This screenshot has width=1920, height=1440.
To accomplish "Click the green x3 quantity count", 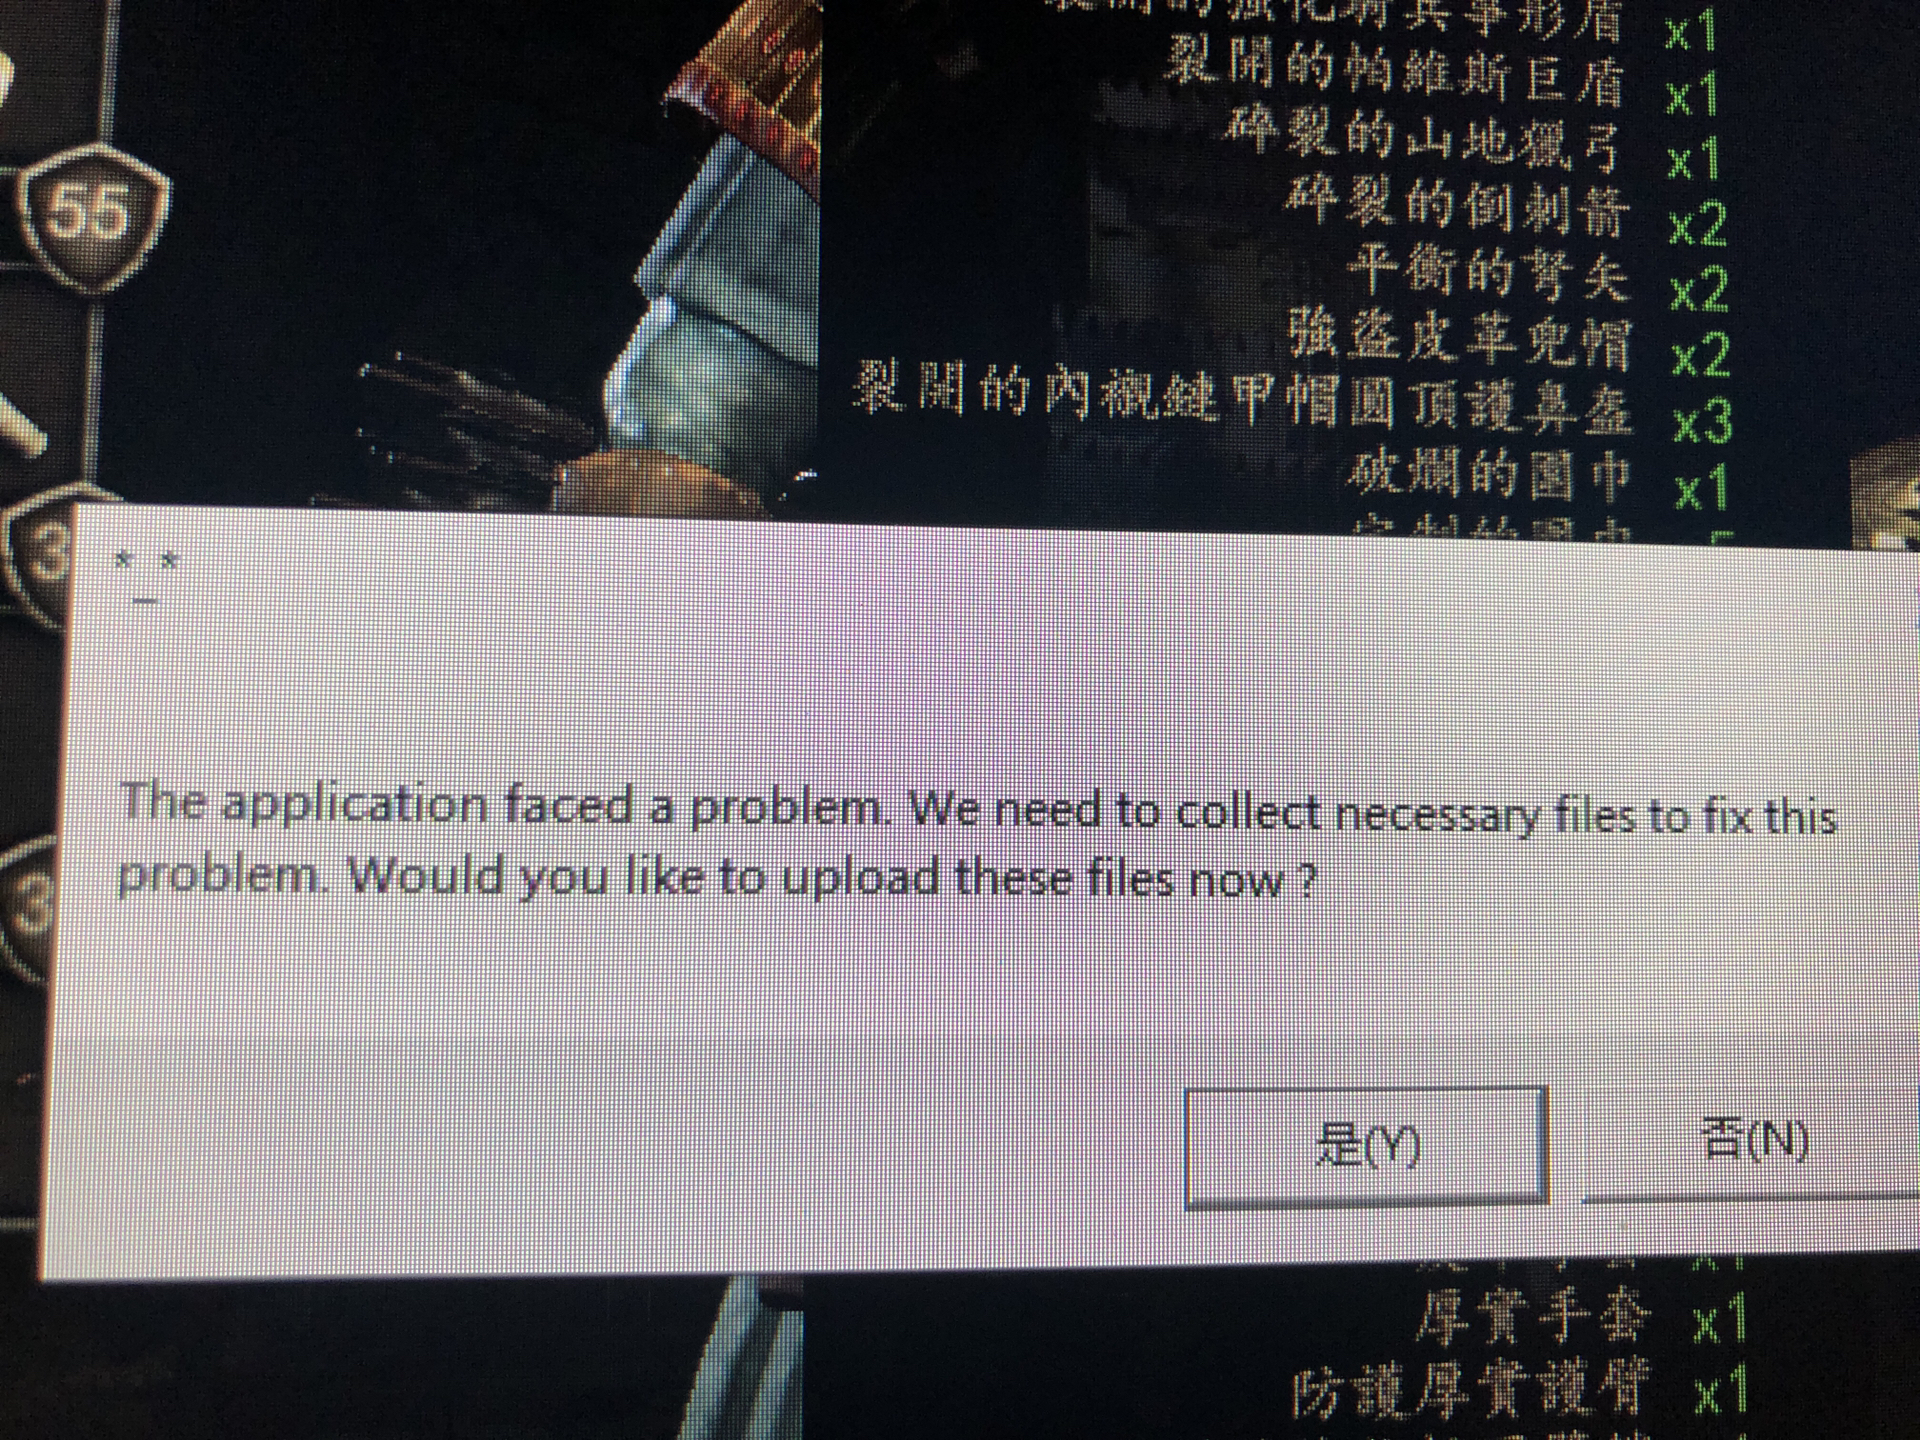I will tap(1703, 423).
